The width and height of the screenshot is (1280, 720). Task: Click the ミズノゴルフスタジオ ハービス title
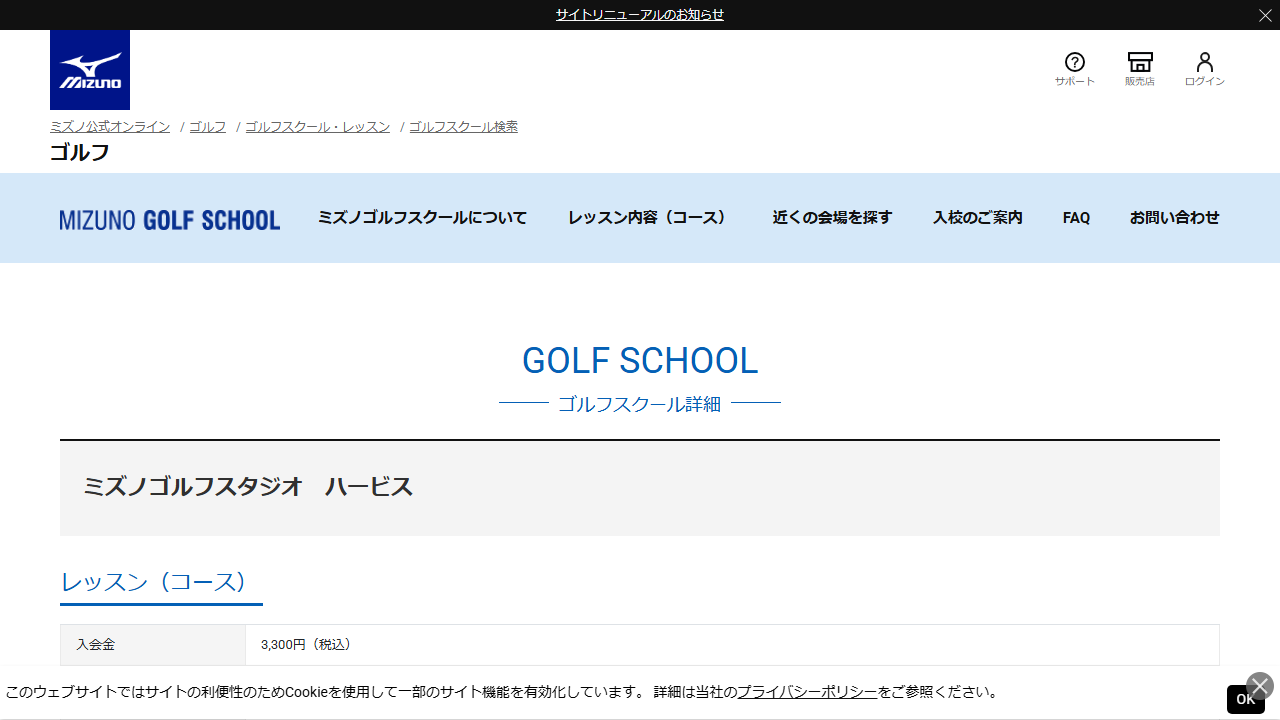coord(248,487)
